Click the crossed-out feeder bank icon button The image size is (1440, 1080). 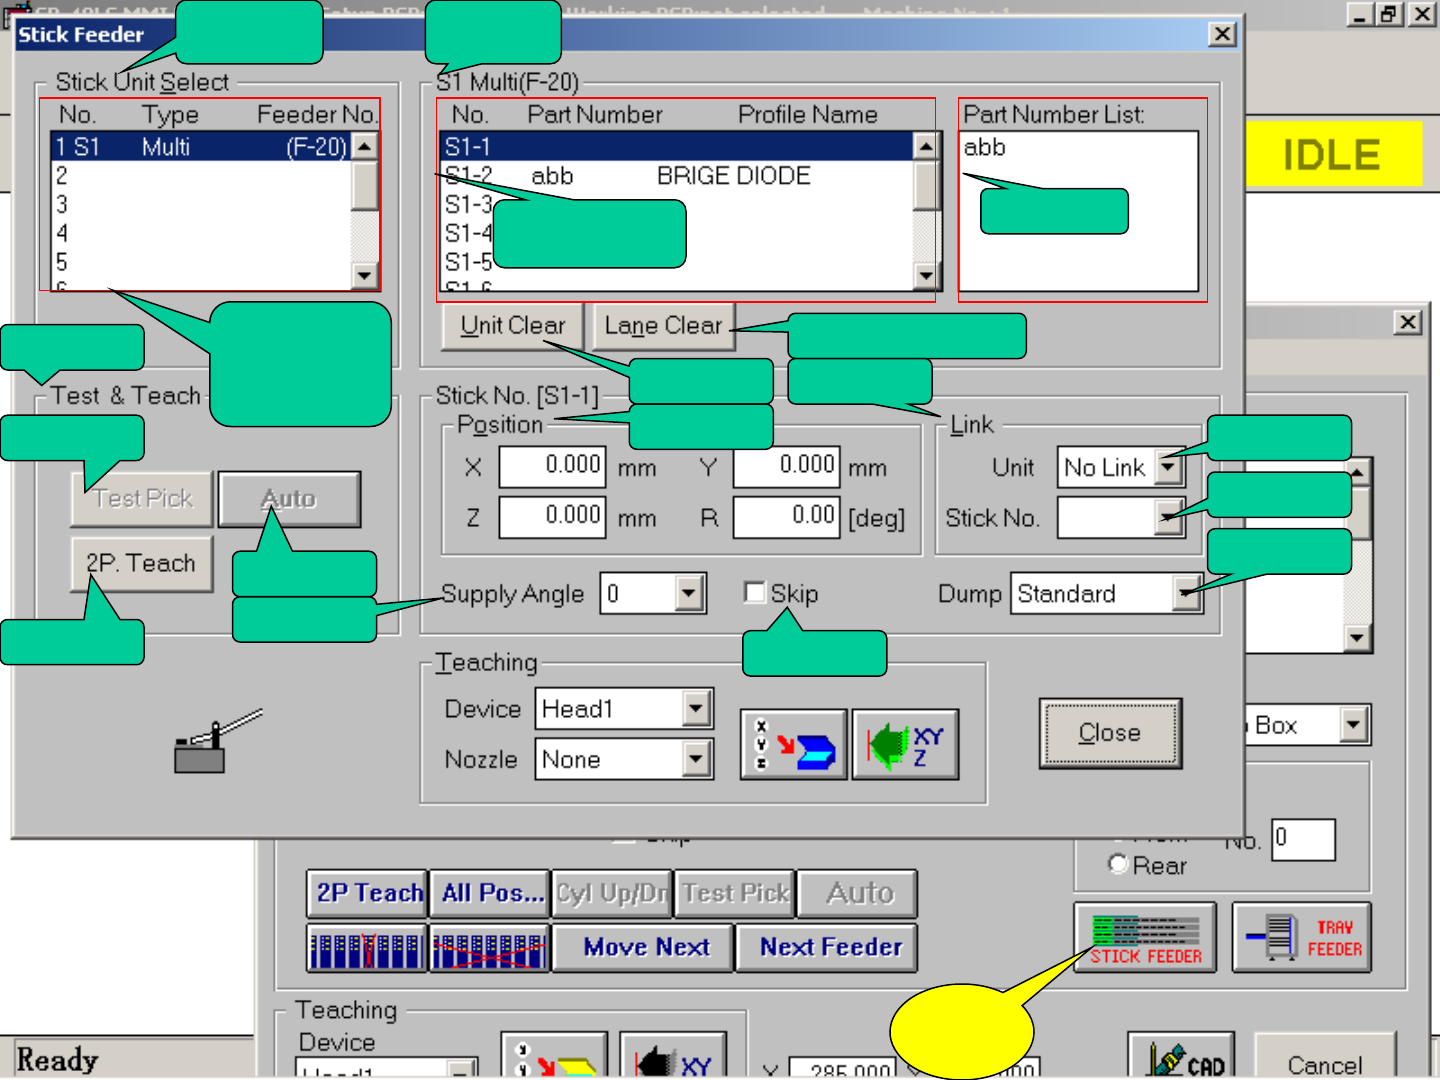tap(489, 948)
